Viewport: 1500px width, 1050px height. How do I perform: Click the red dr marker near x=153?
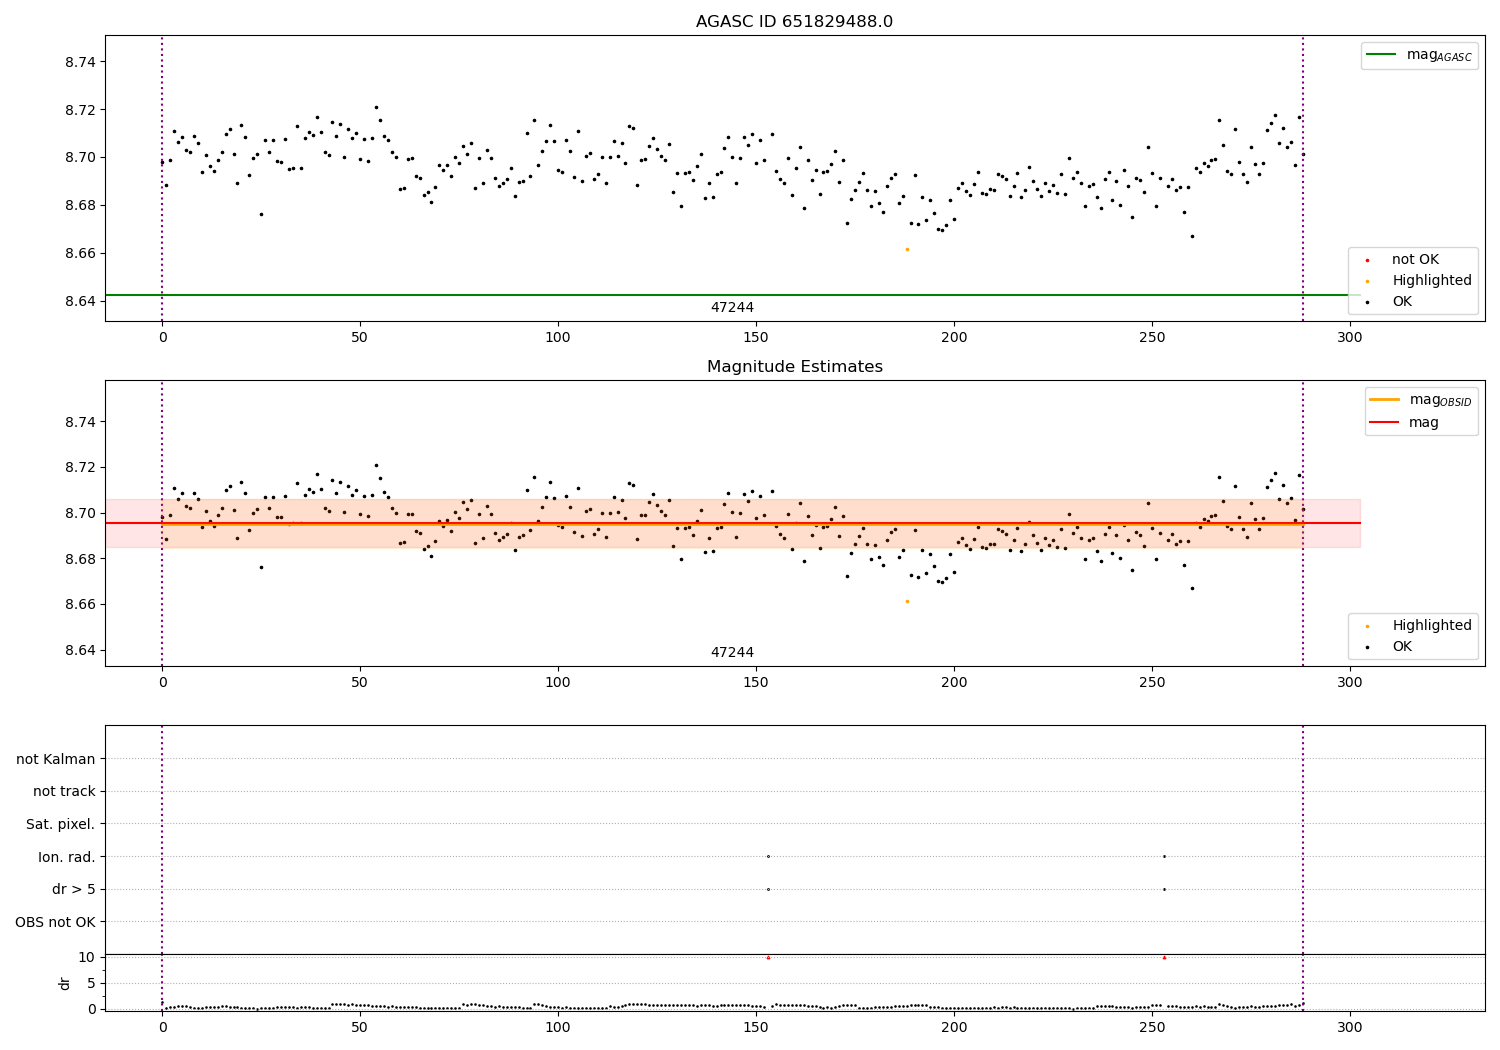pos(768,958)
